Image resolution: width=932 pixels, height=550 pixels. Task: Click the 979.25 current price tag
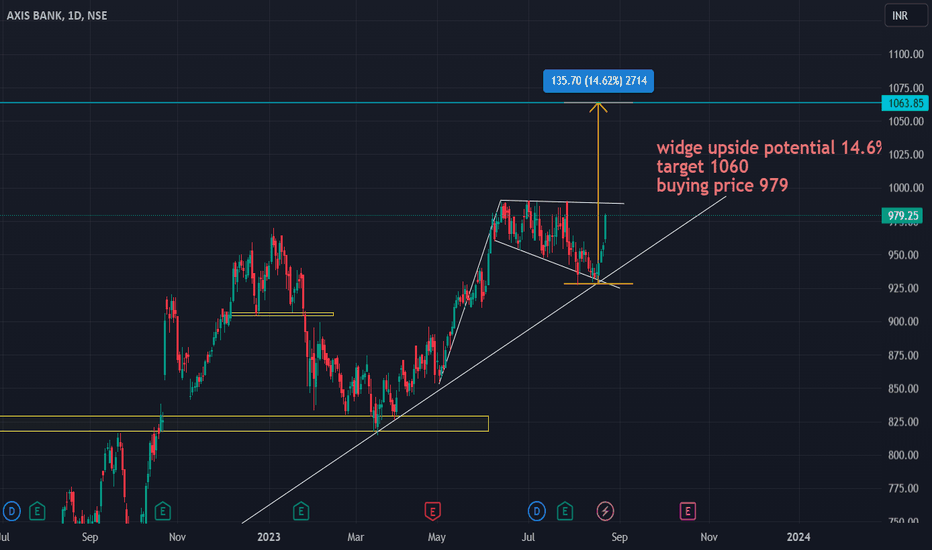[902, 215]
